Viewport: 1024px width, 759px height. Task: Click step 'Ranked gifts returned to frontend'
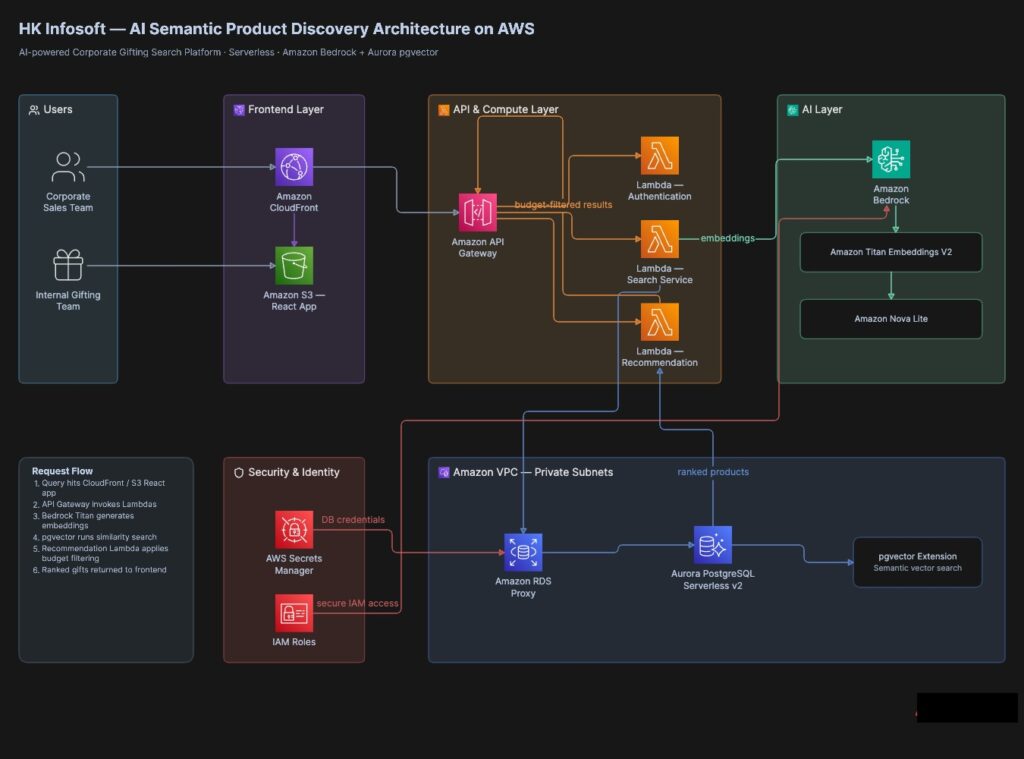click(x=100, y=570)
